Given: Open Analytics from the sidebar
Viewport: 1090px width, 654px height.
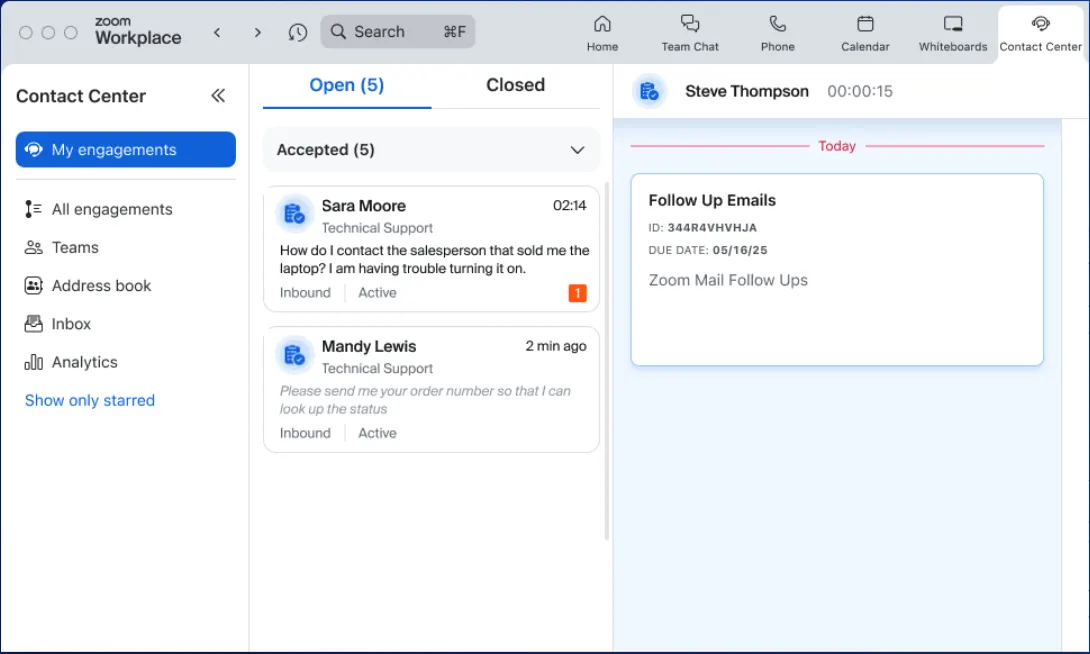Looking at the screenshot, I should point(84,362).
